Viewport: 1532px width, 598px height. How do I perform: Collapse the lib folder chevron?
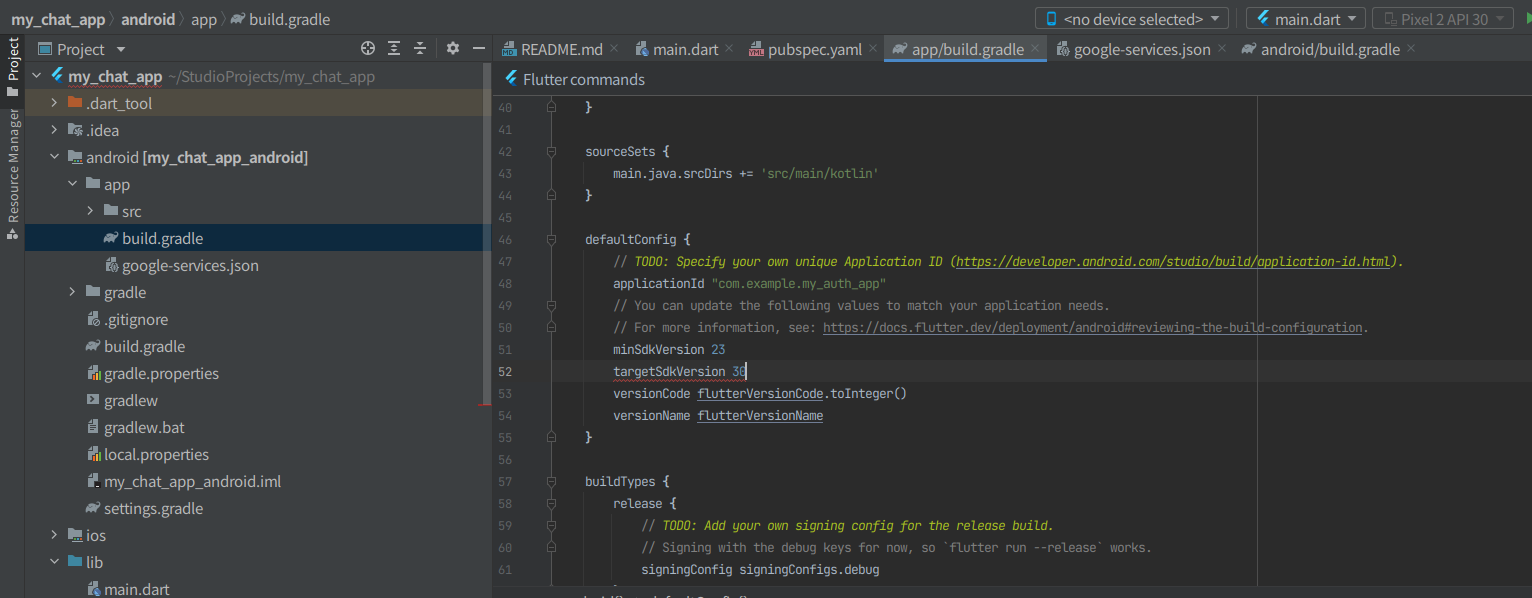[x=54, y=563]
